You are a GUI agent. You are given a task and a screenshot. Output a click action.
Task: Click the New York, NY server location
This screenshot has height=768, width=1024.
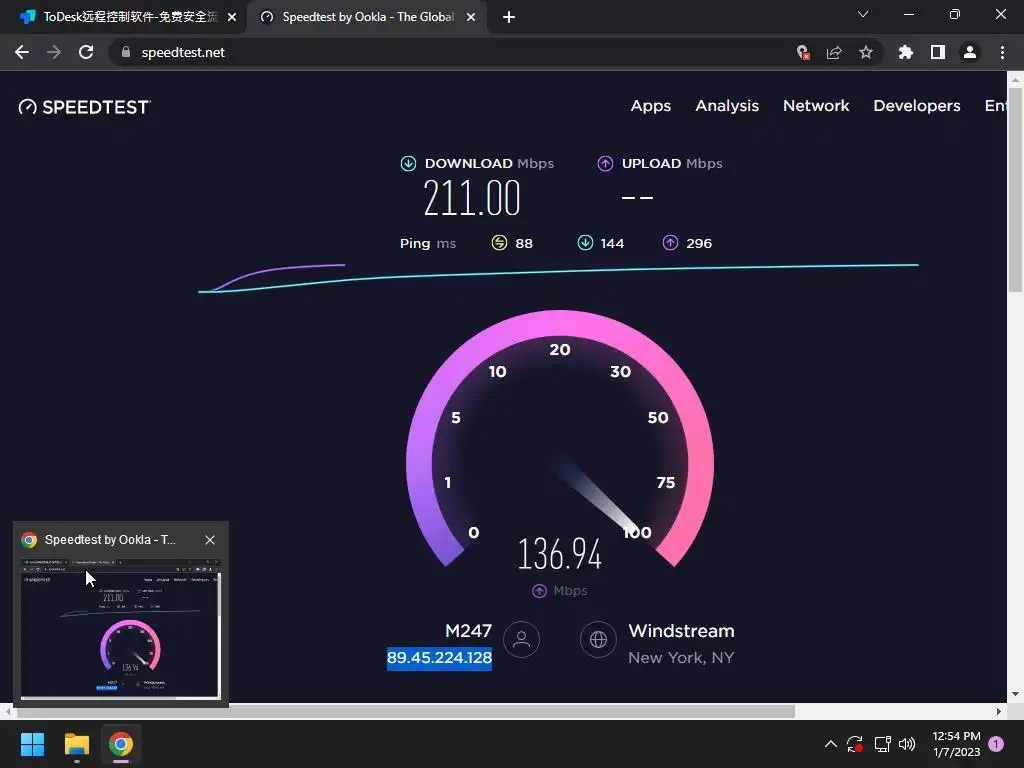click(x=681, y=658)
